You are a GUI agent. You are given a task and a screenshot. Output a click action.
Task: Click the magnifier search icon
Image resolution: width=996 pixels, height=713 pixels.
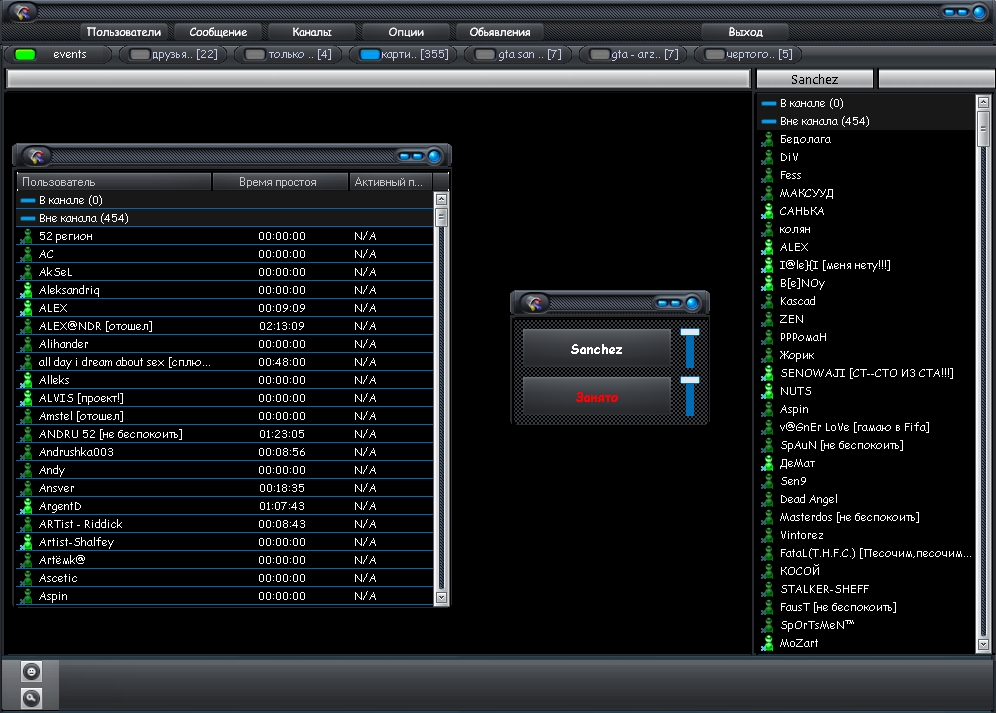pyautogui.click(x=32, y=698)
